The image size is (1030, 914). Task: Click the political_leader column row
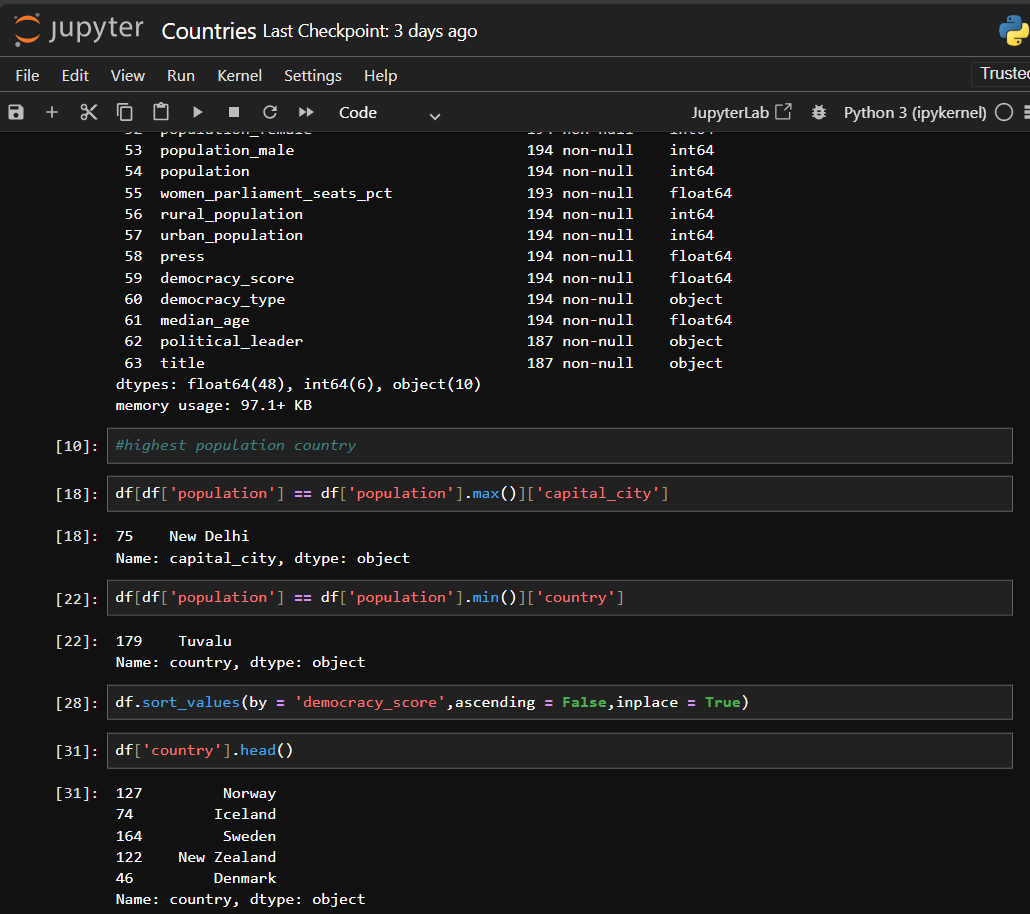[424, 341]
